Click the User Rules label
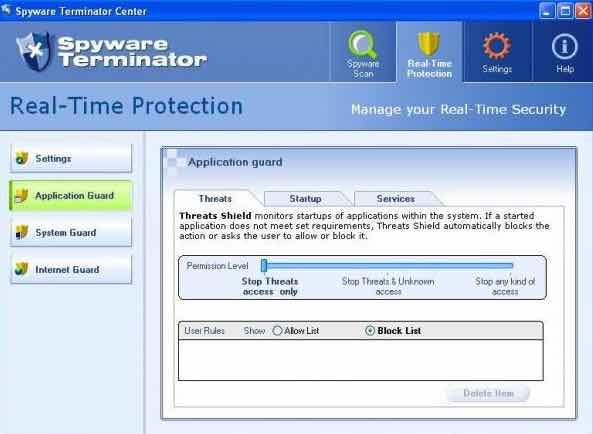Image resolution: width=593 pixels, height=434 pixels. 204,331
